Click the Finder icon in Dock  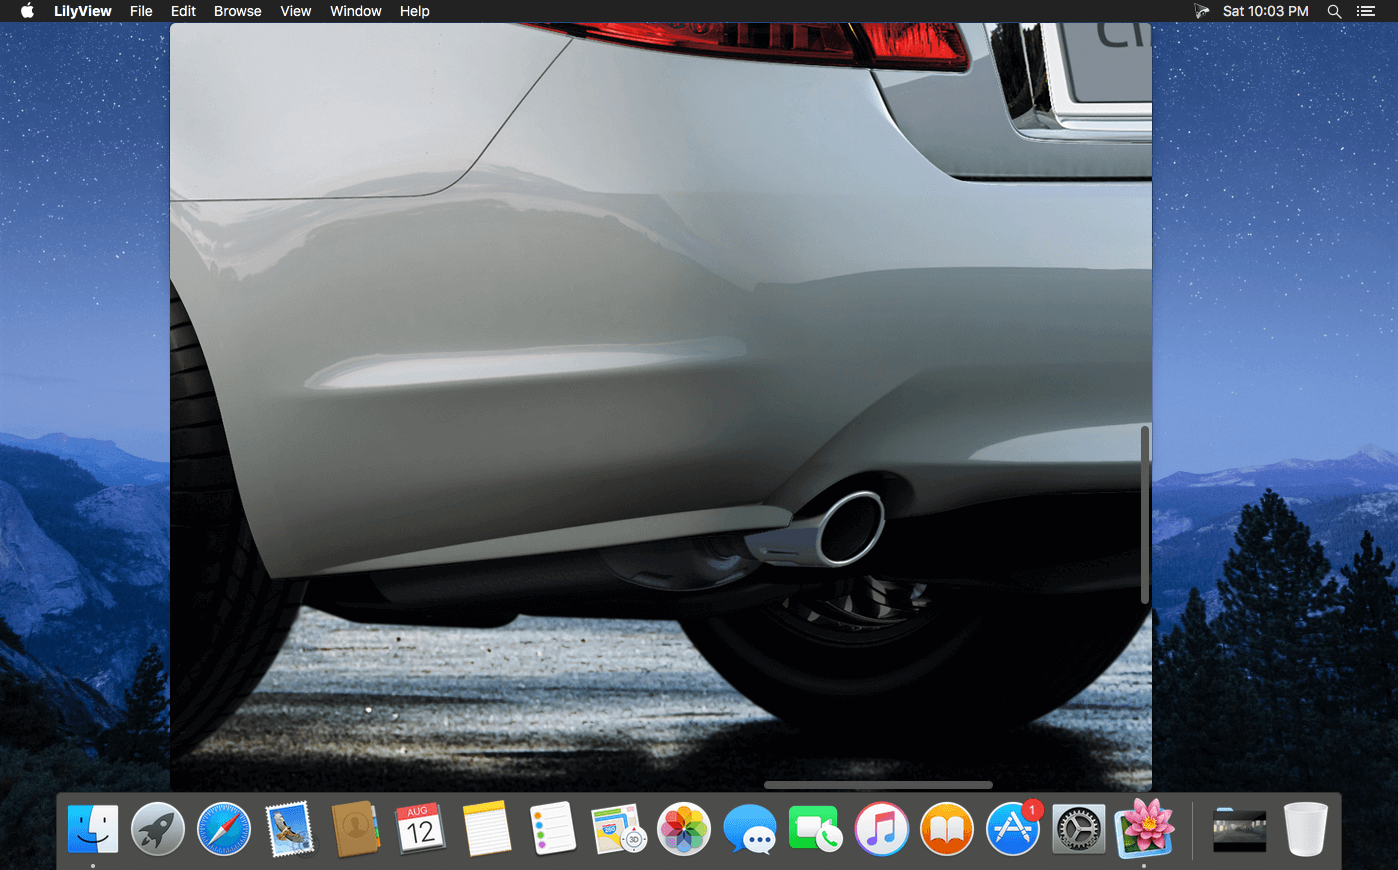click(x=93, y=829)
